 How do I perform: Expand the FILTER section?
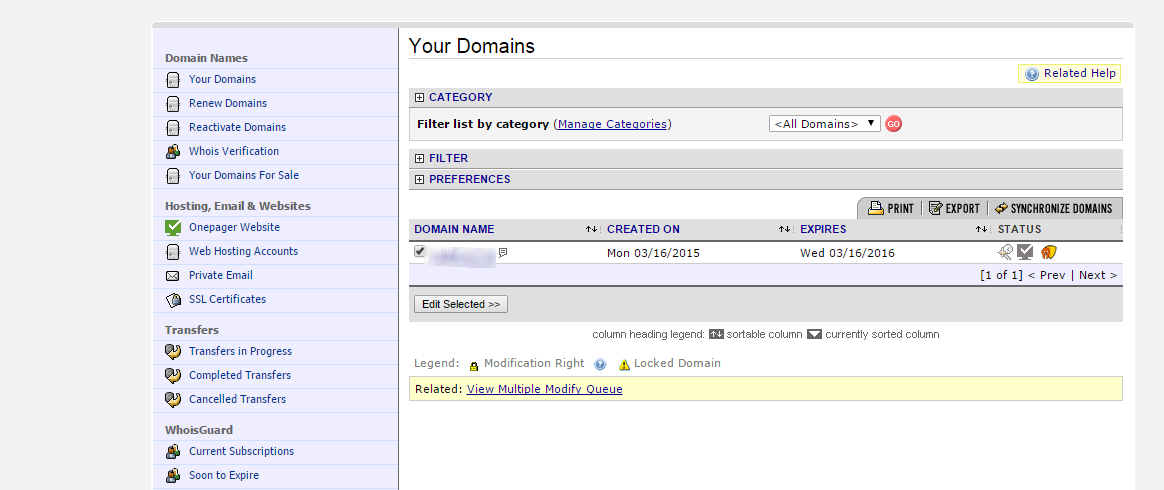pos(420,159)
